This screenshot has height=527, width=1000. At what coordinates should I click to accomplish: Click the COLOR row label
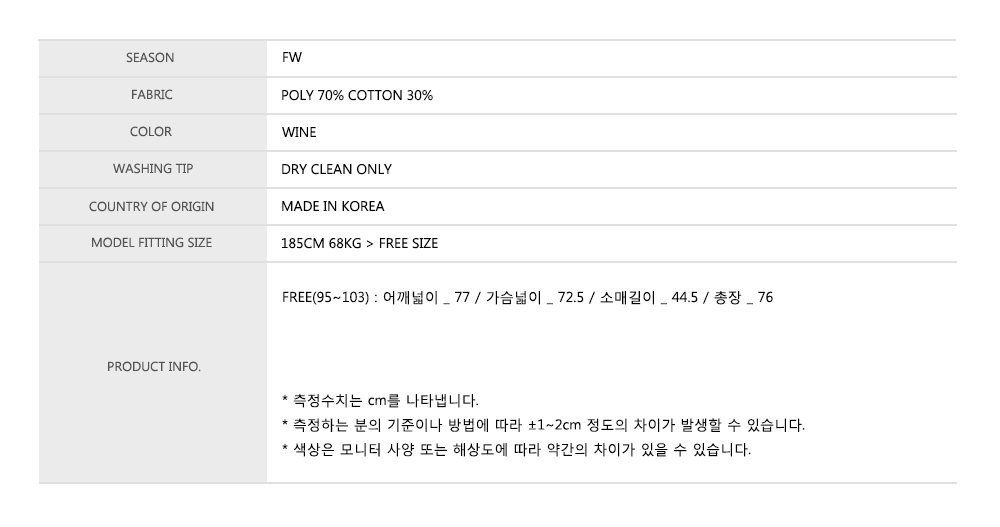(151, 132)
